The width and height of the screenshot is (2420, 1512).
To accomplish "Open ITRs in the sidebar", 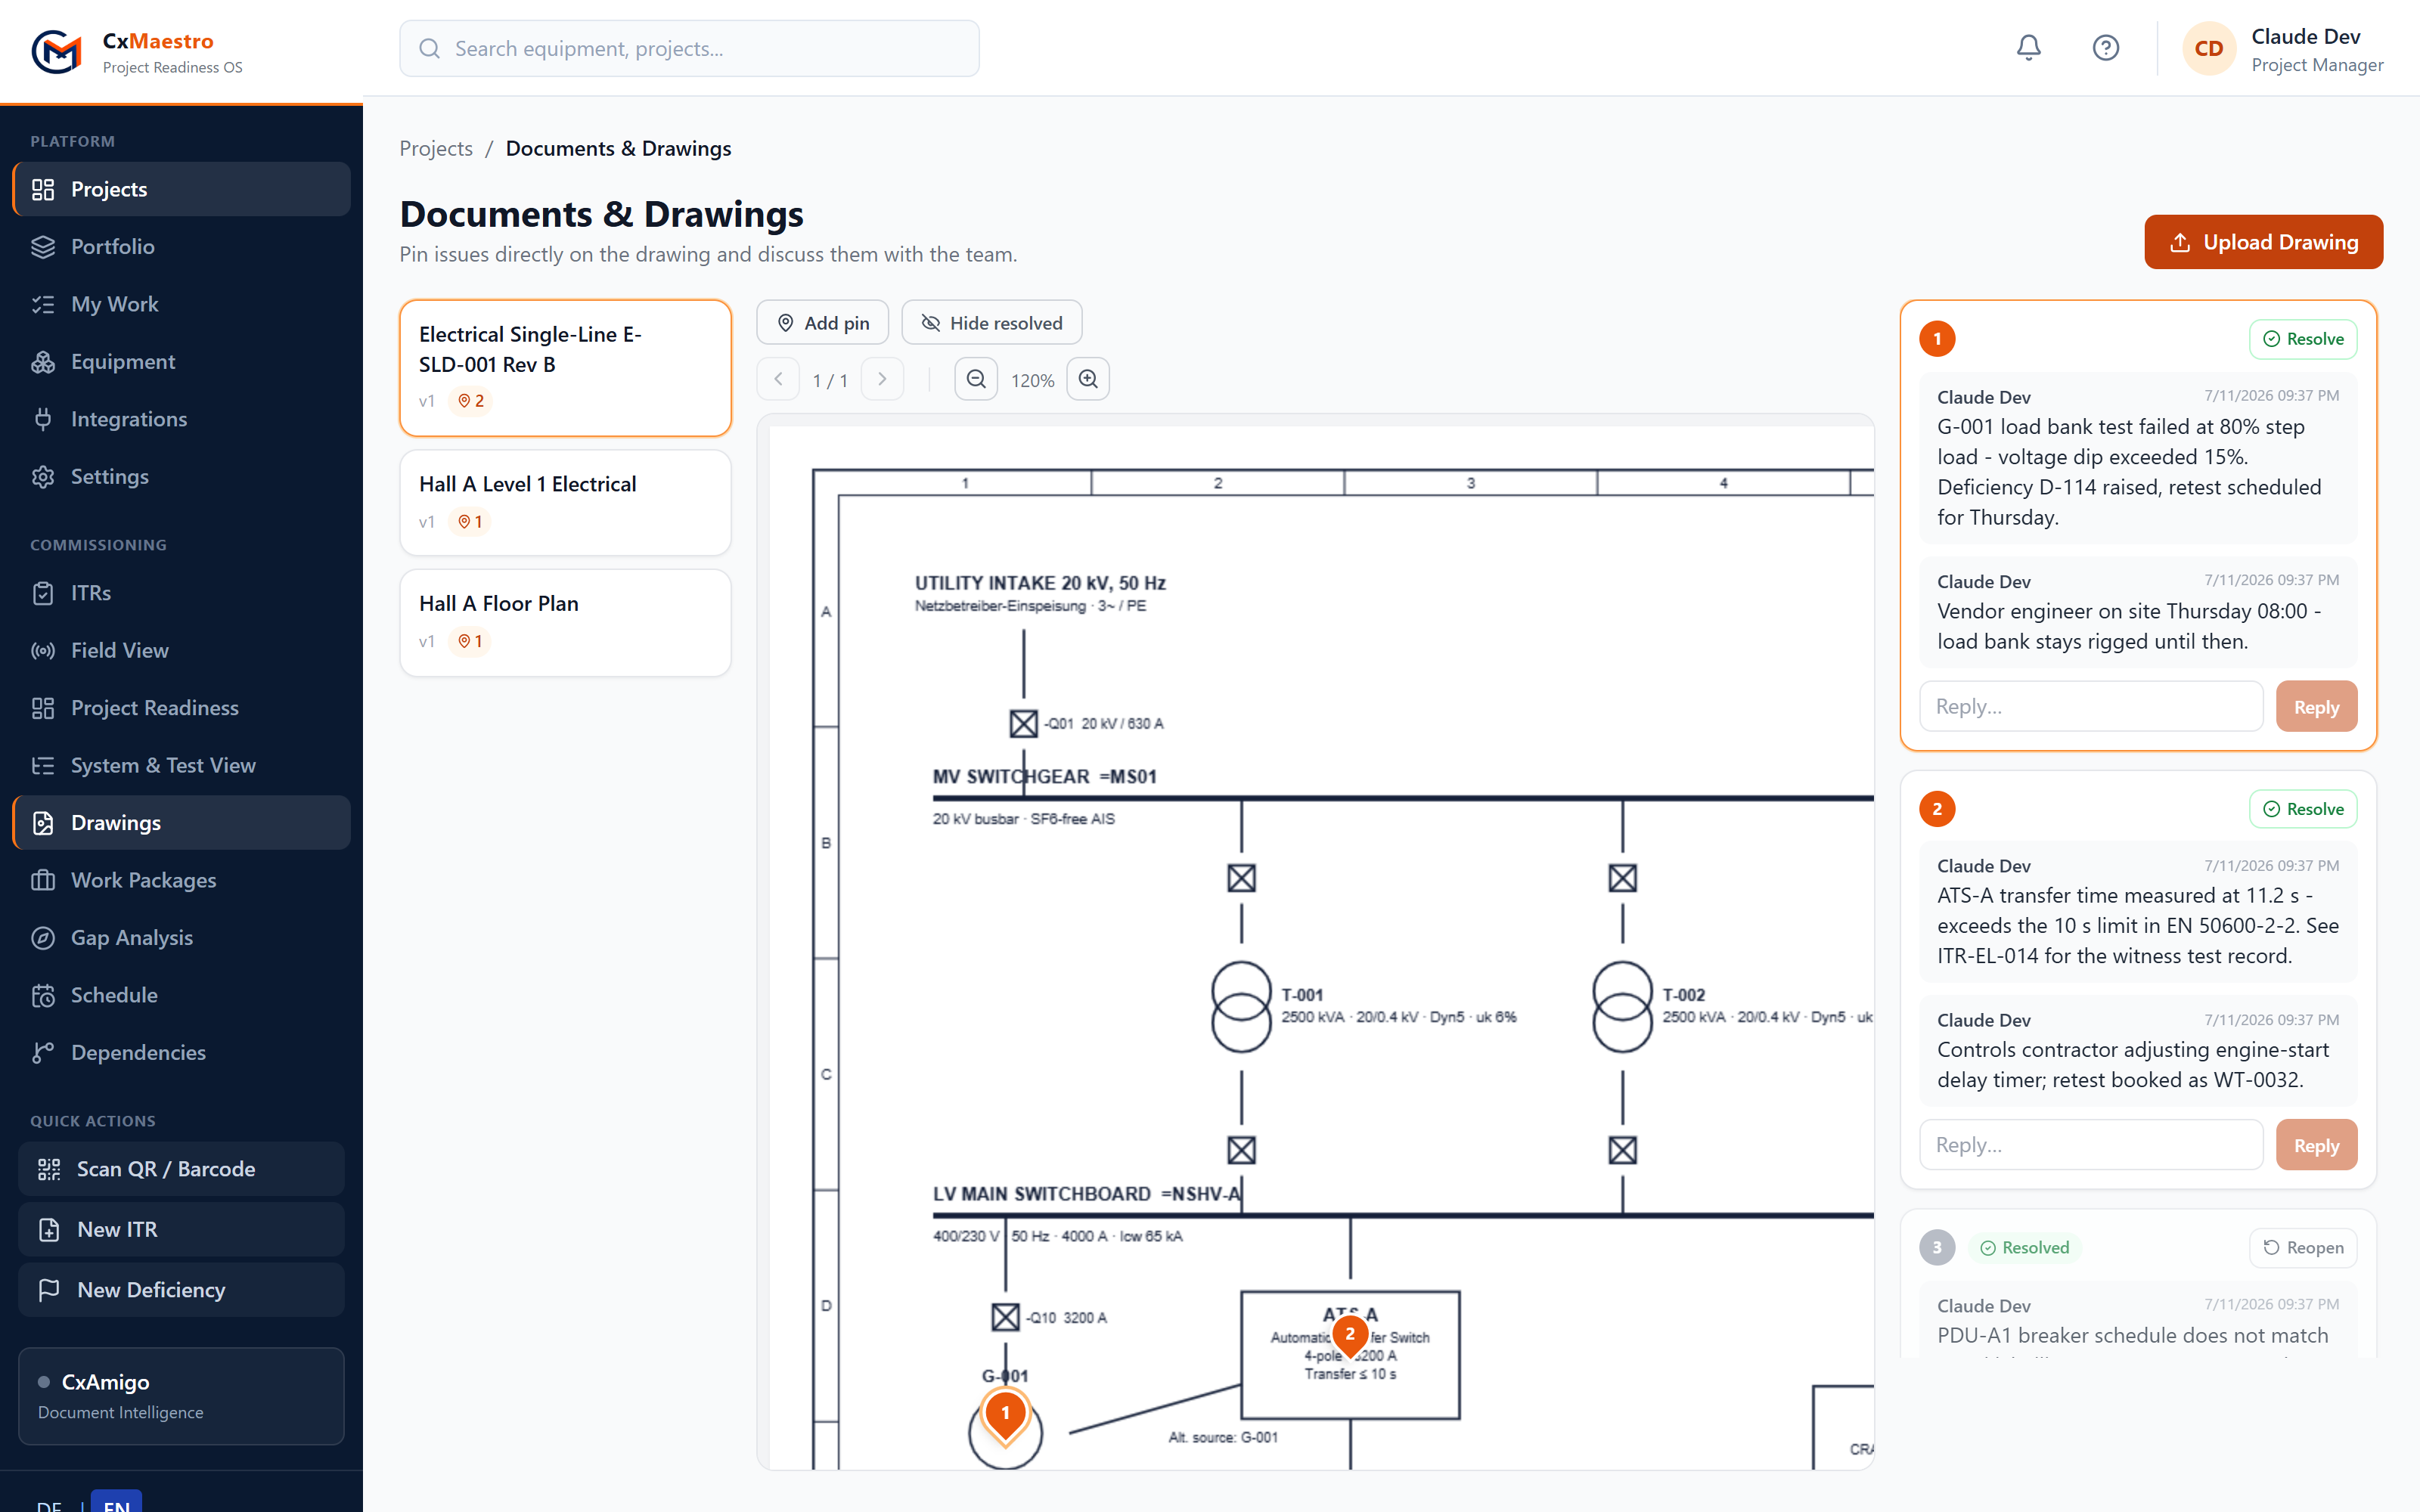I will click(x=181, y=593).
